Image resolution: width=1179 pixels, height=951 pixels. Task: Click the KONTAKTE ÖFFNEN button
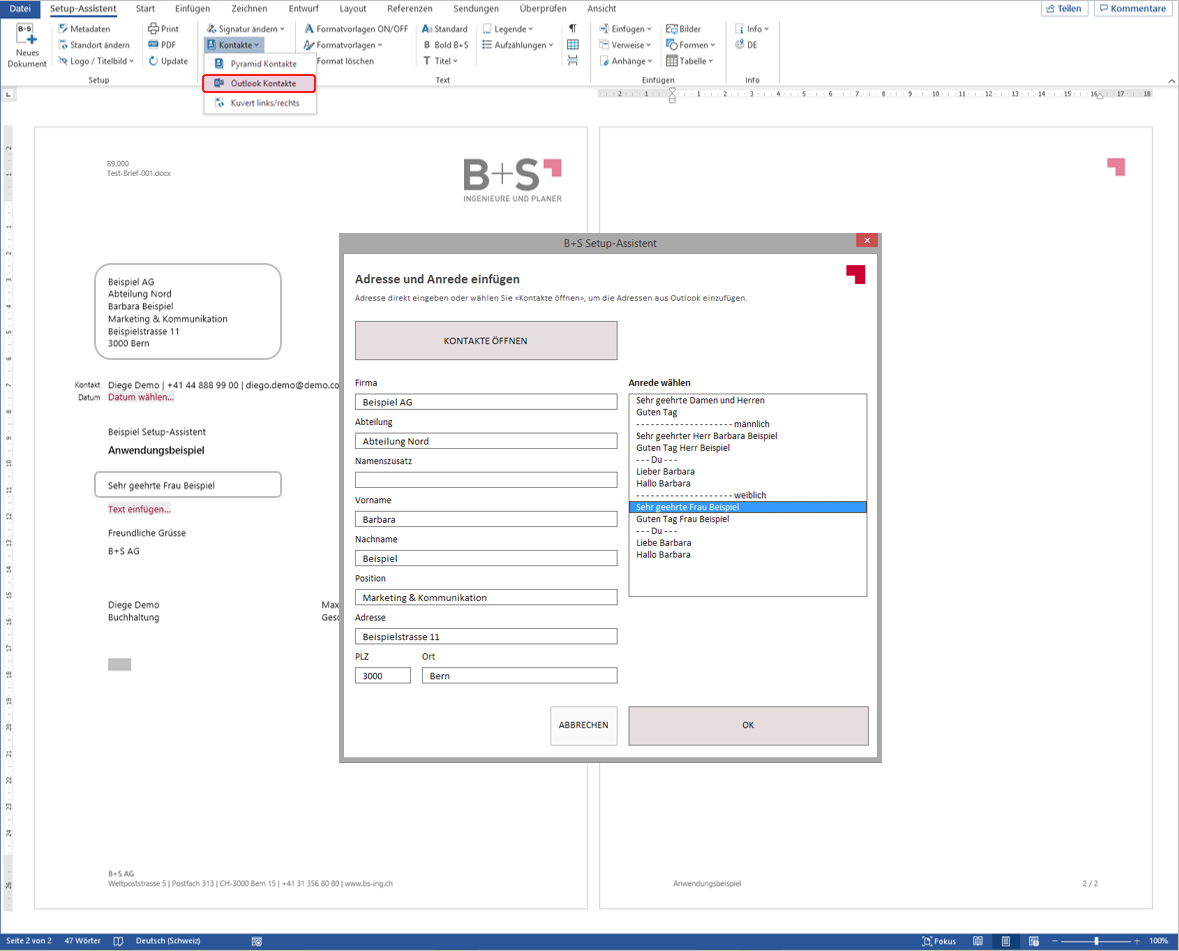[x=486, y=341]
